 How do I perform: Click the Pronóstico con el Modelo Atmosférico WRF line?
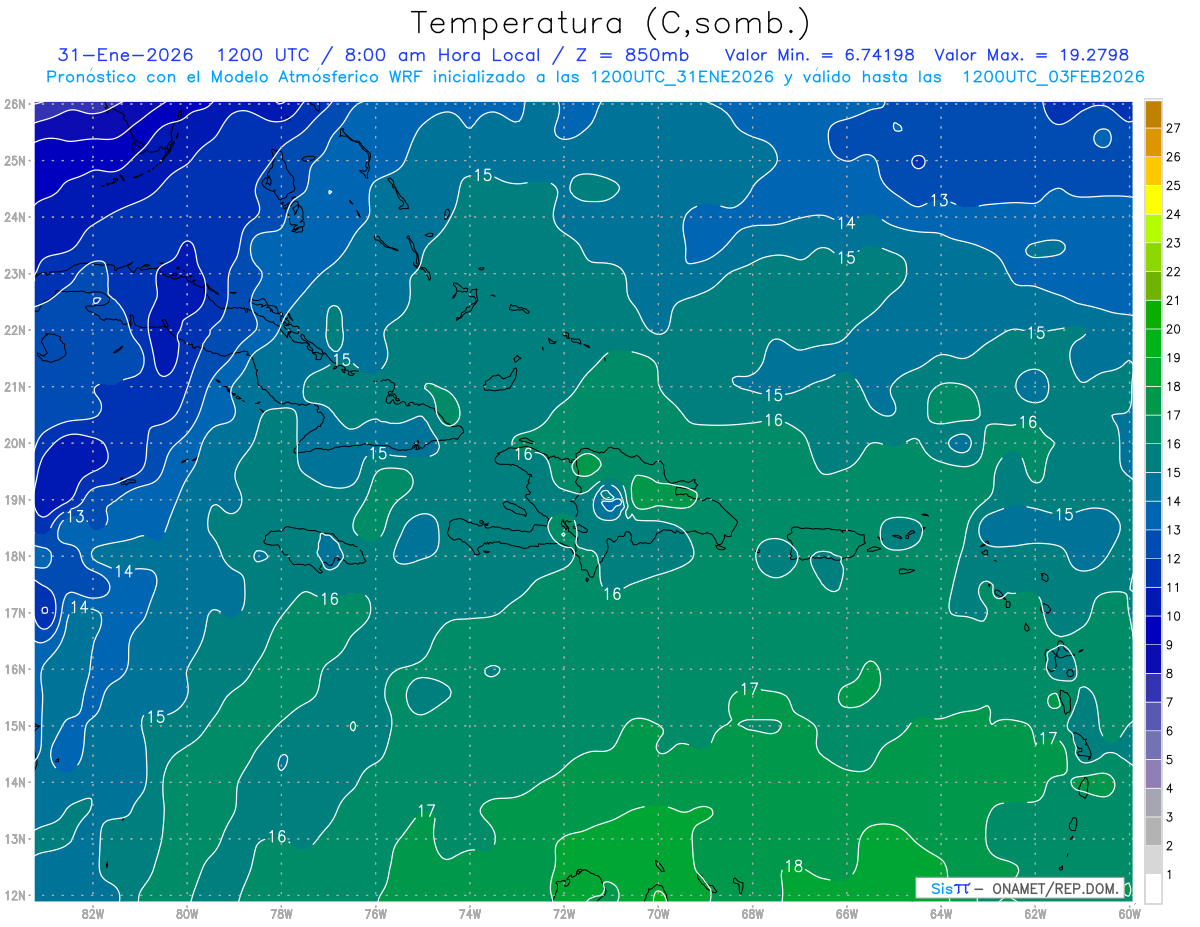coord(596,77)
